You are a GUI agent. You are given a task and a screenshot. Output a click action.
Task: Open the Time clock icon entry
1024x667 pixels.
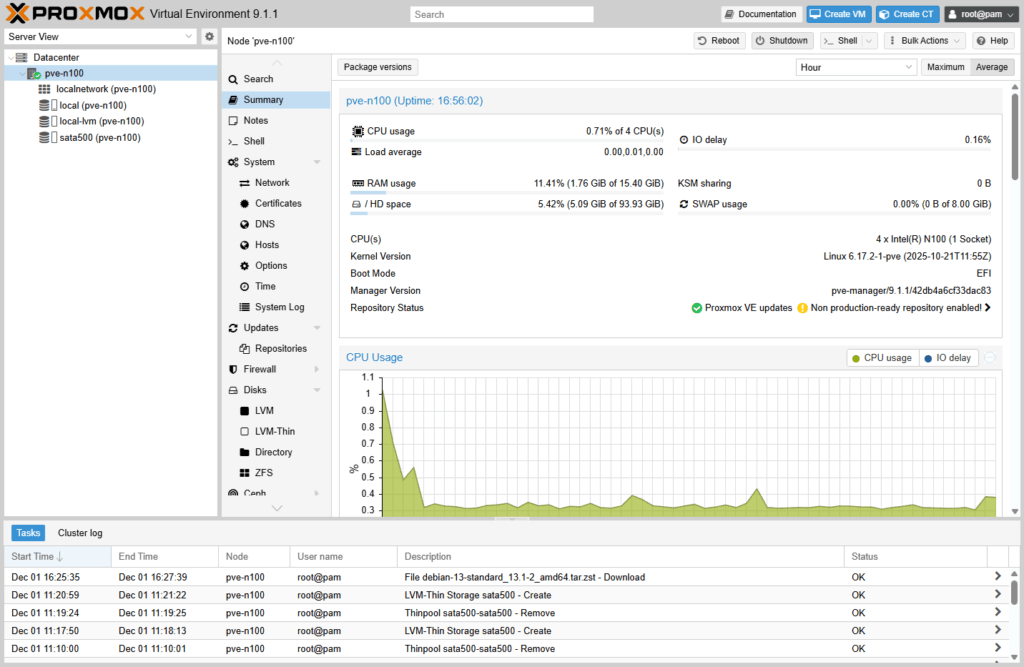[245, 287]
